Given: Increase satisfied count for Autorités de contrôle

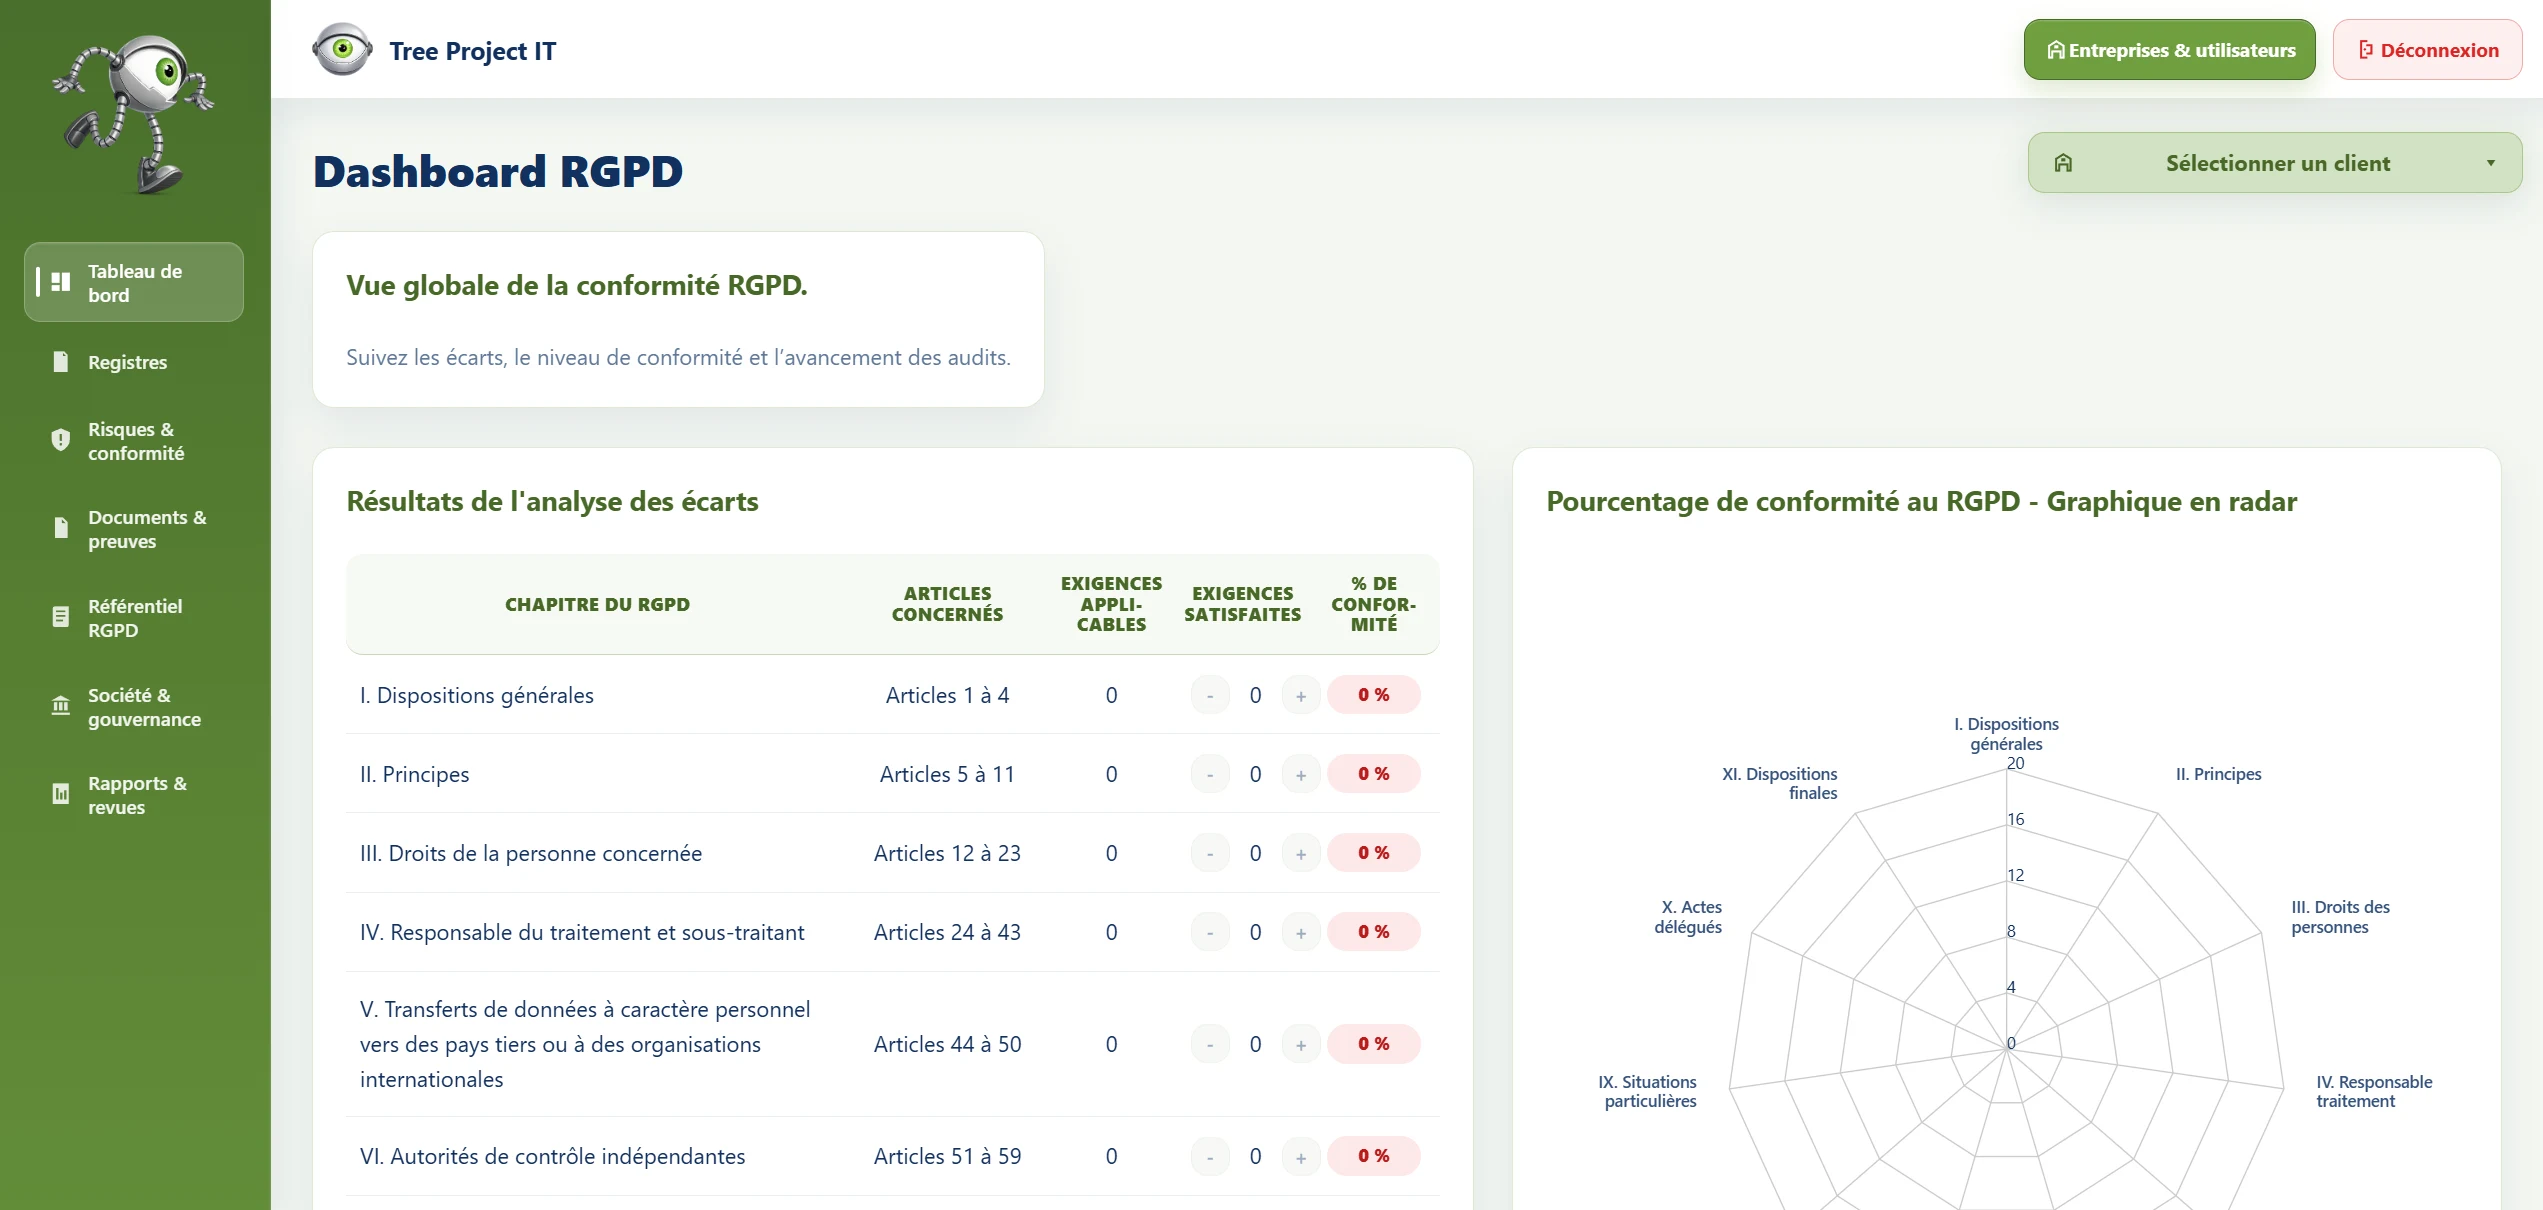Looking at the screenshot, I should [x=1301, y=1156].
